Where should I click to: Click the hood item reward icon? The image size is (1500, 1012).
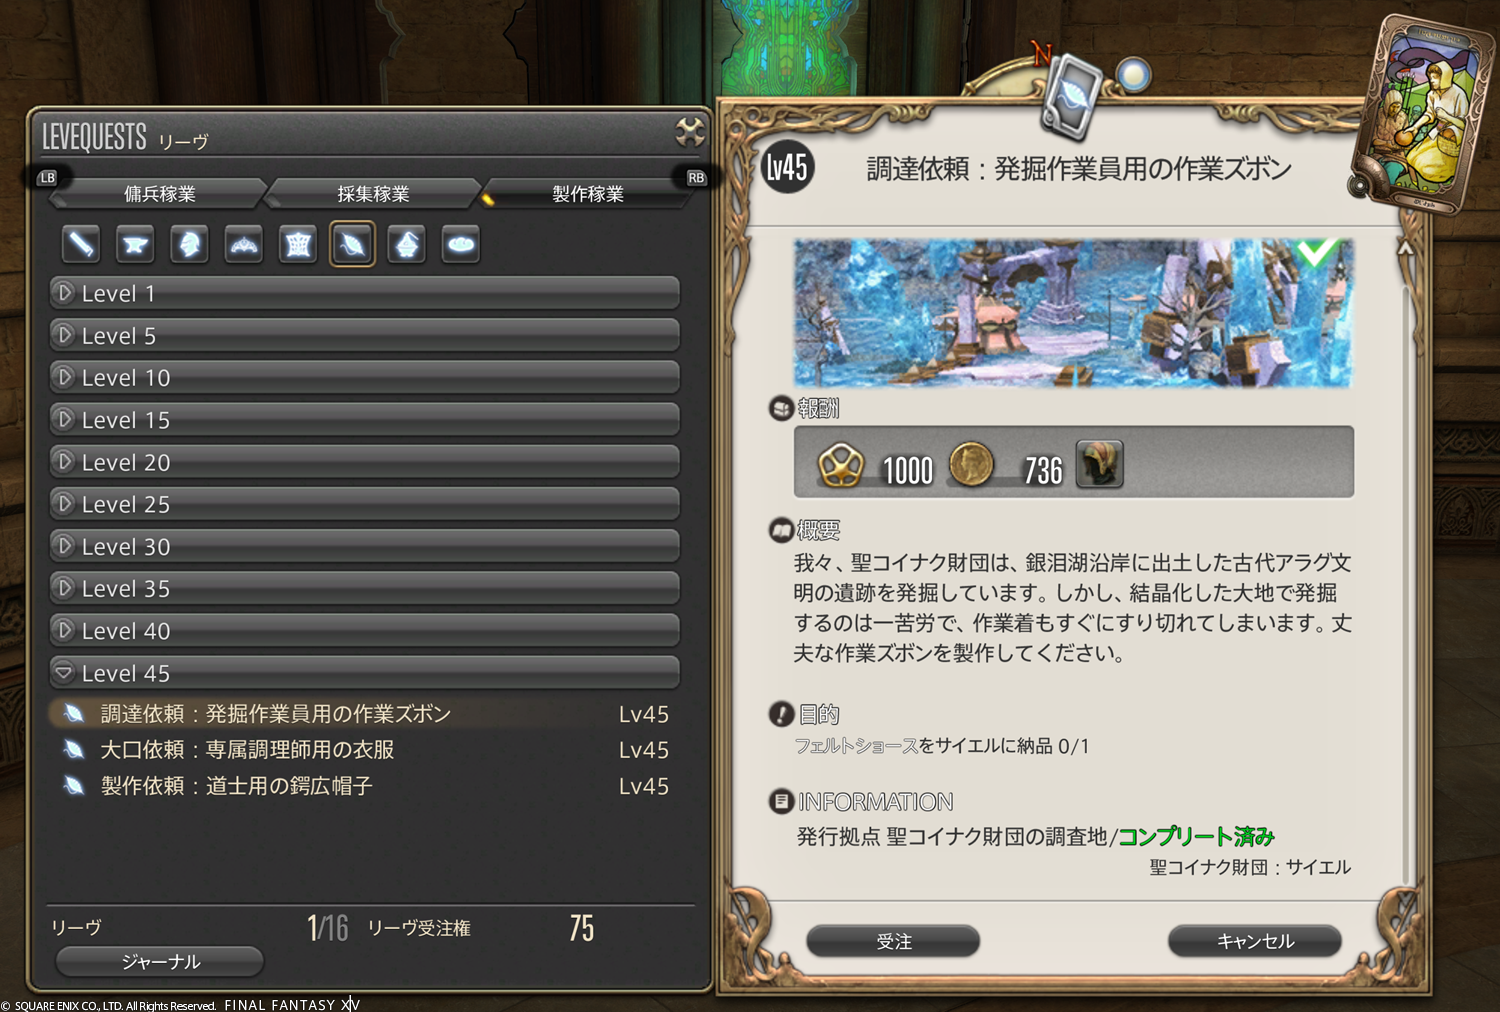[1100, 465]
